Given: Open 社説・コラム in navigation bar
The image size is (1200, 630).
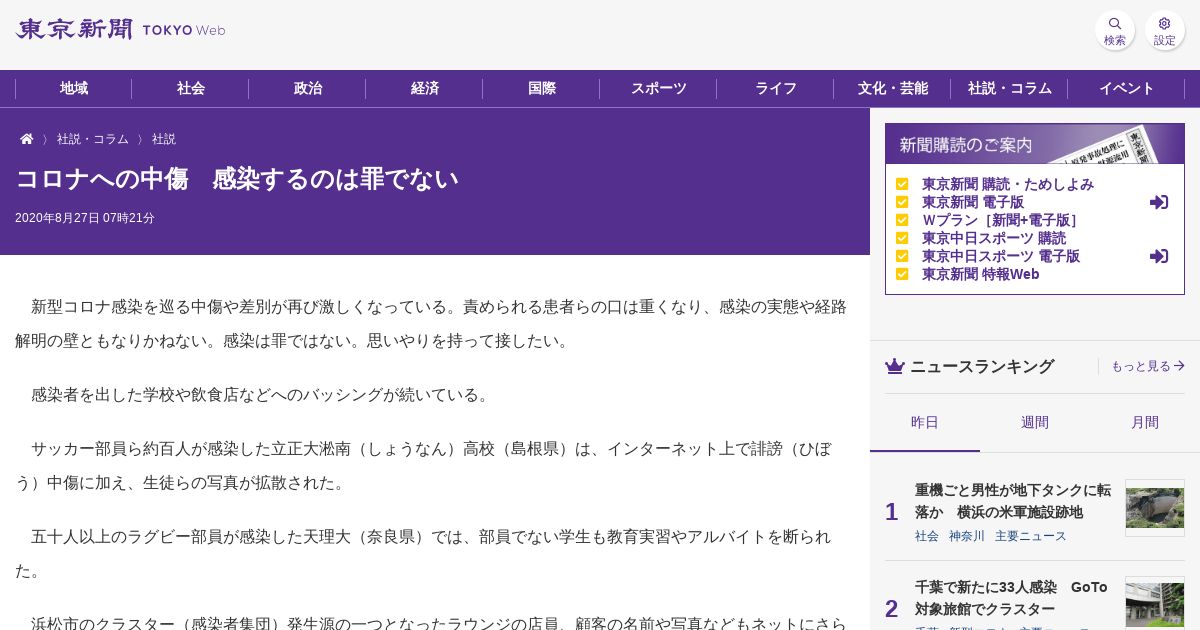Looking at the screenshot, I should coord(1010,88).
